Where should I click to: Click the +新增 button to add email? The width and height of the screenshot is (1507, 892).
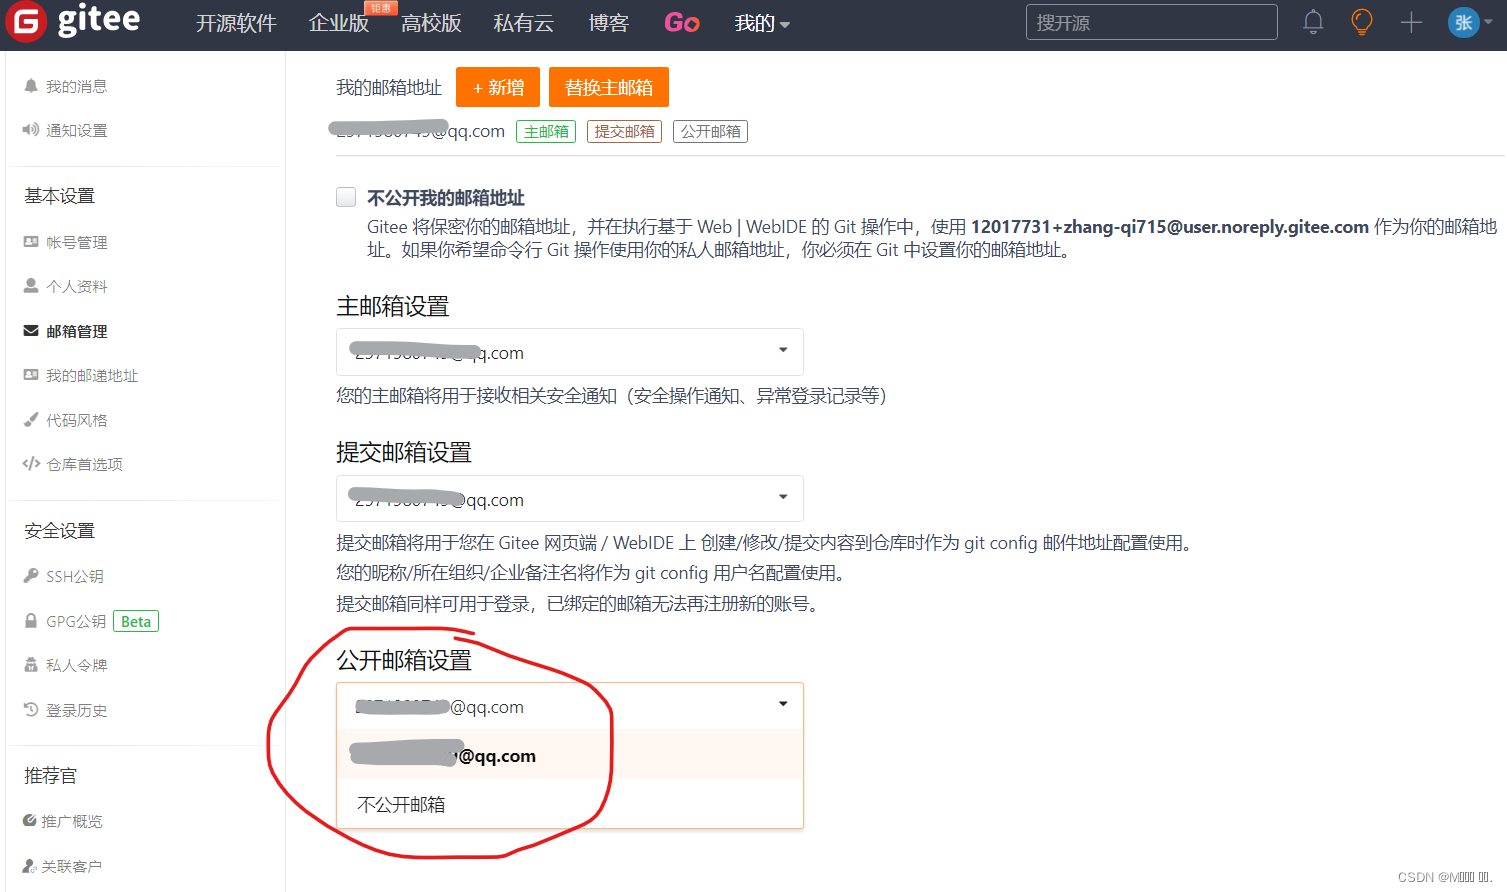point(497,87)
